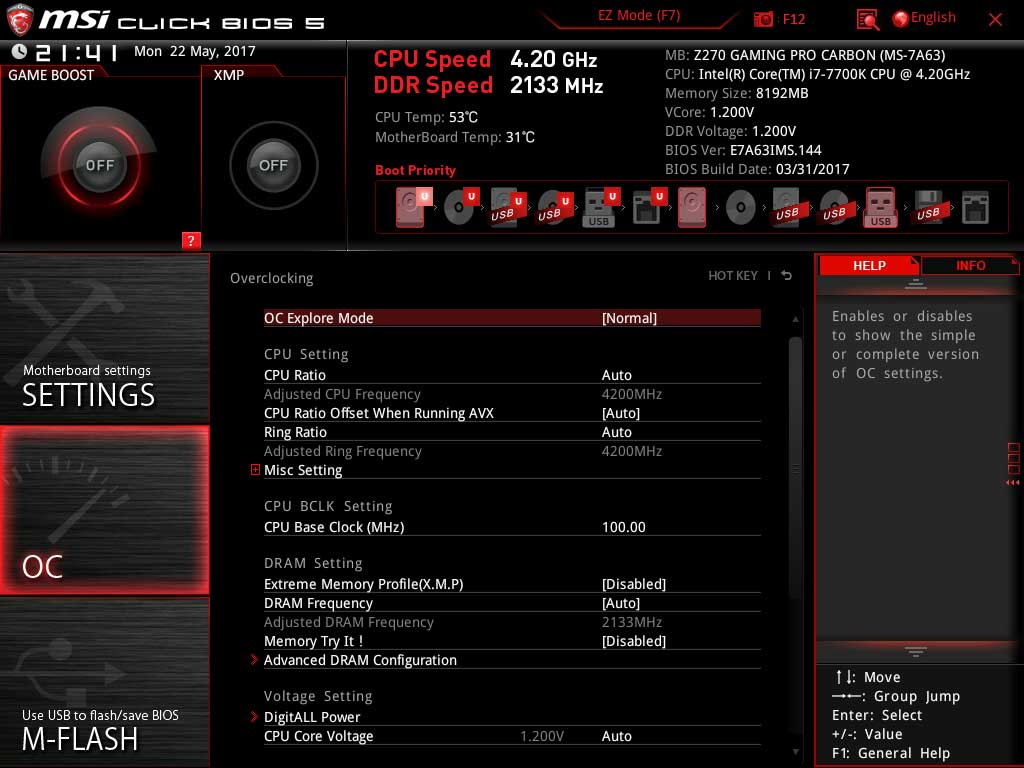Screen dimensions: 1024x768
Task: Toggle the GAME BOOST knob on
Action: coord(99,165)
